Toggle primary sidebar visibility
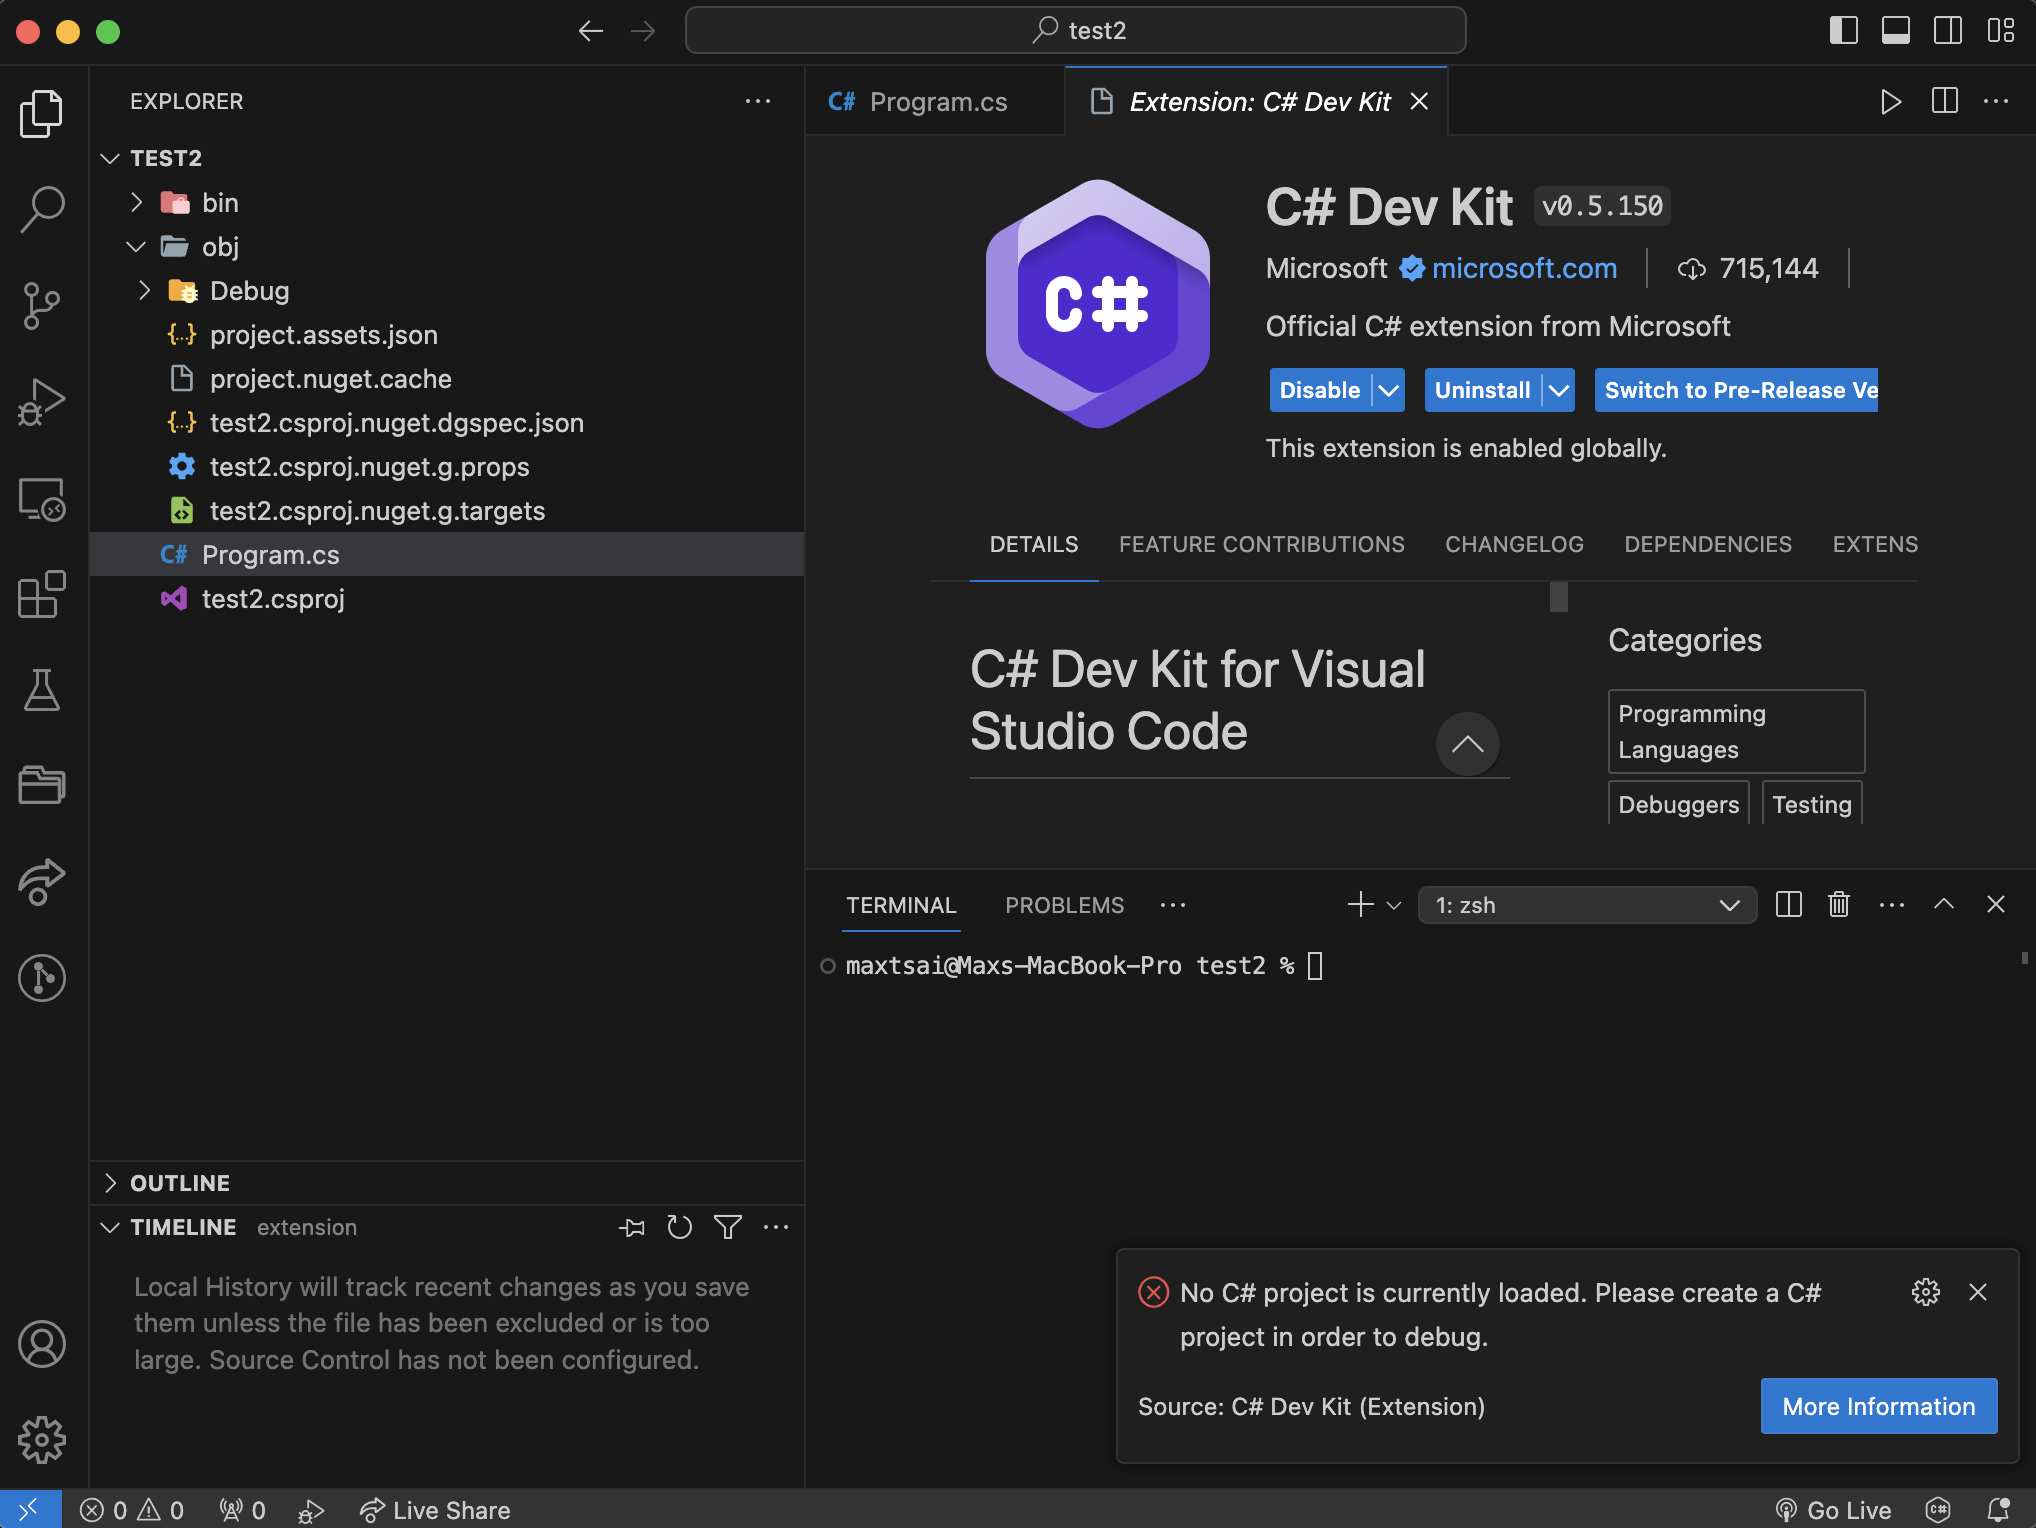Viewport: 2036px width, 1528px height. [x=1843, y=30]
